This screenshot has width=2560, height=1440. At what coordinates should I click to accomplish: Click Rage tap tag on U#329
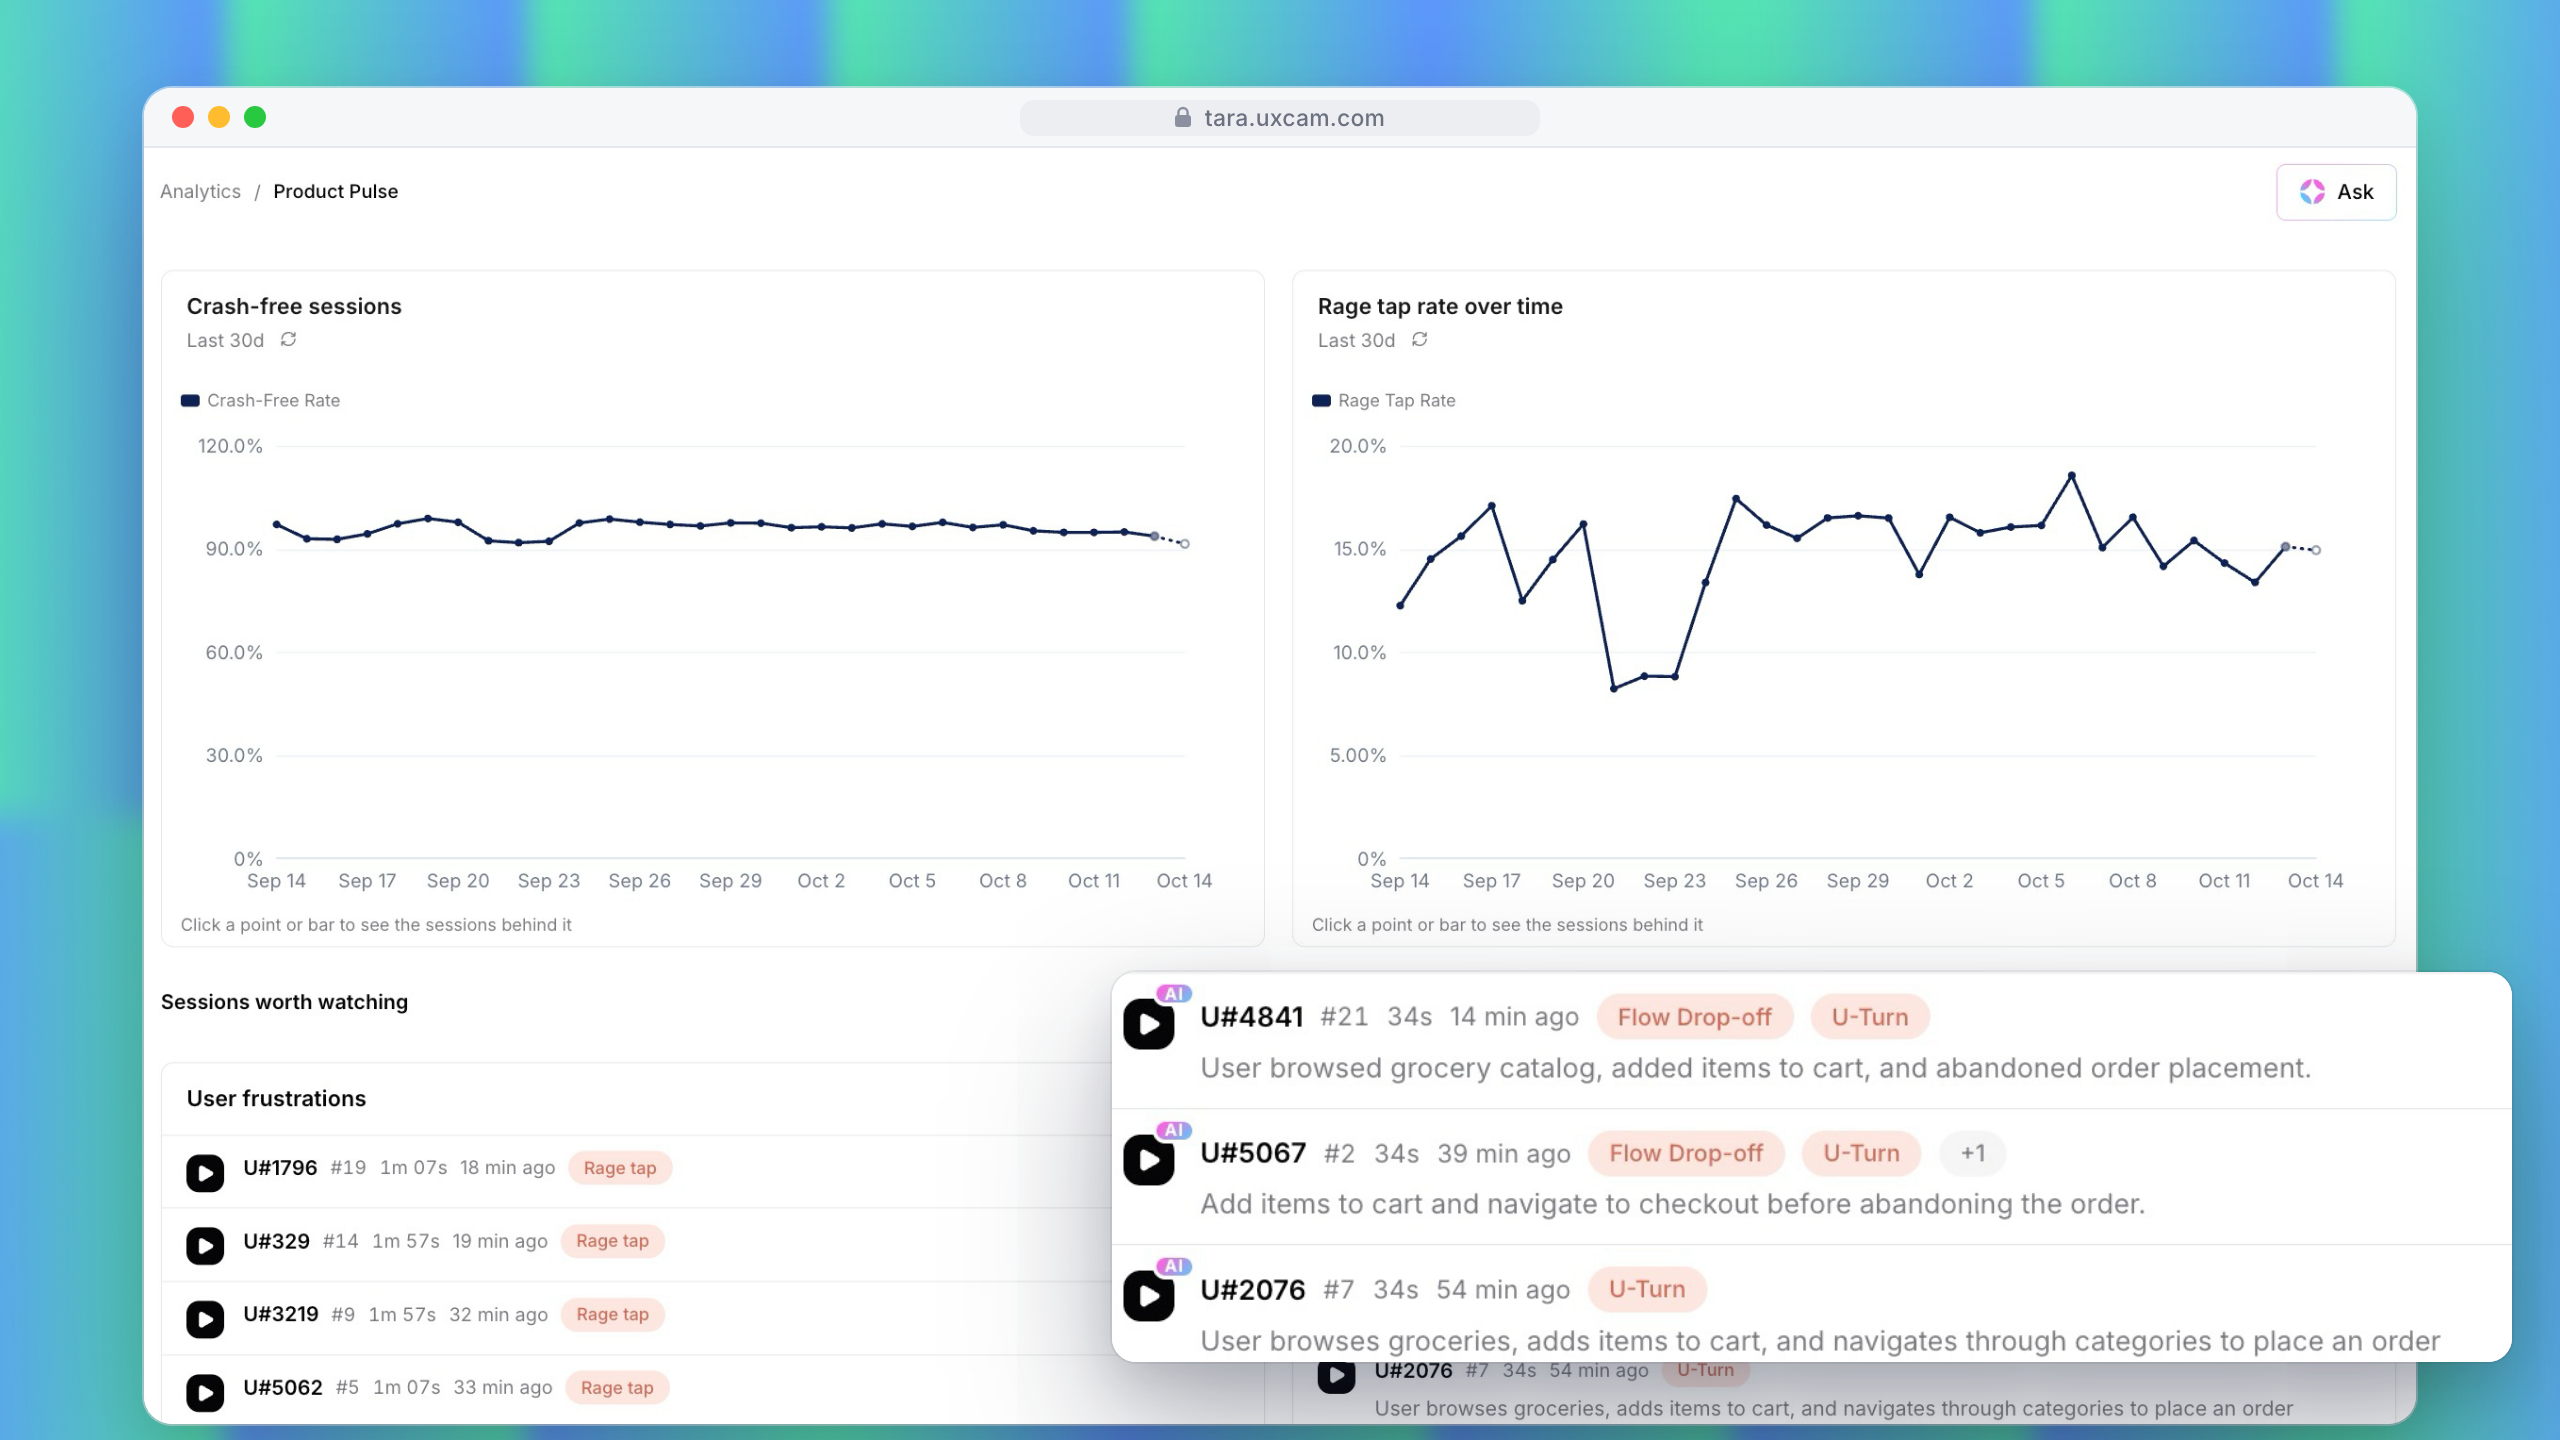coord(612,1241)
